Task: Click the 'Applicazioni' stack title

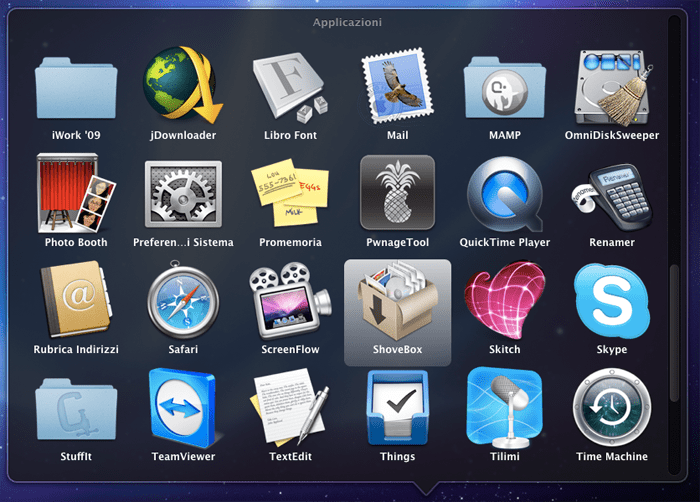Action: click(347, 22)
